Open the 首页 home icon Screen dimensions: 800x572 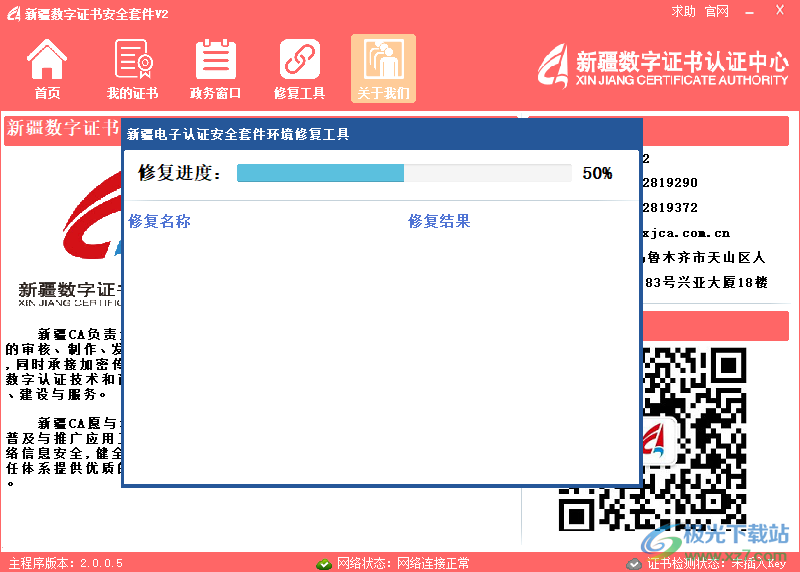pos(47,69)
